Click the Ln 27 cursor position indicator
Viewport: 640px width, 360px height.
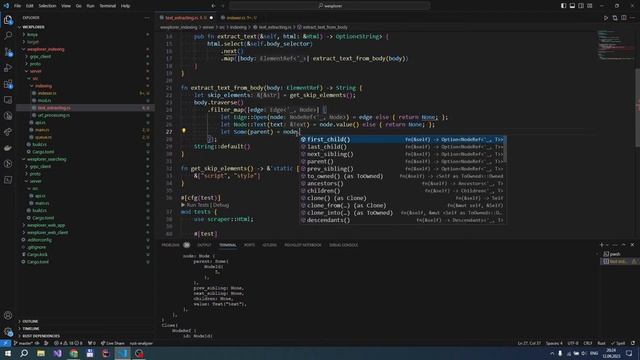pos(529,343)
